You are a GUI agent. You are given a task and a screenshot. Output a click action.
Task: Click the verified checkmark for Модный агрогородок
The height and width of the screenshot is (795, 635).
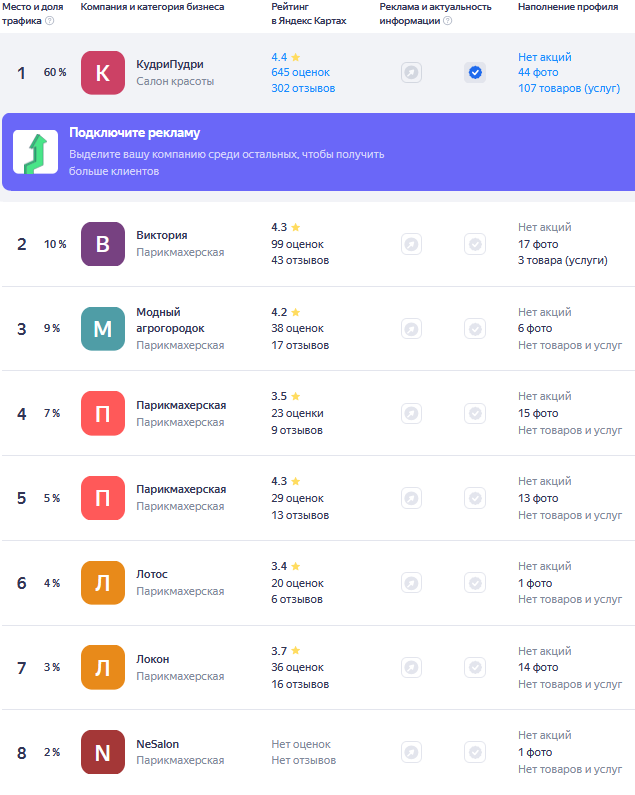coord(475,329)
